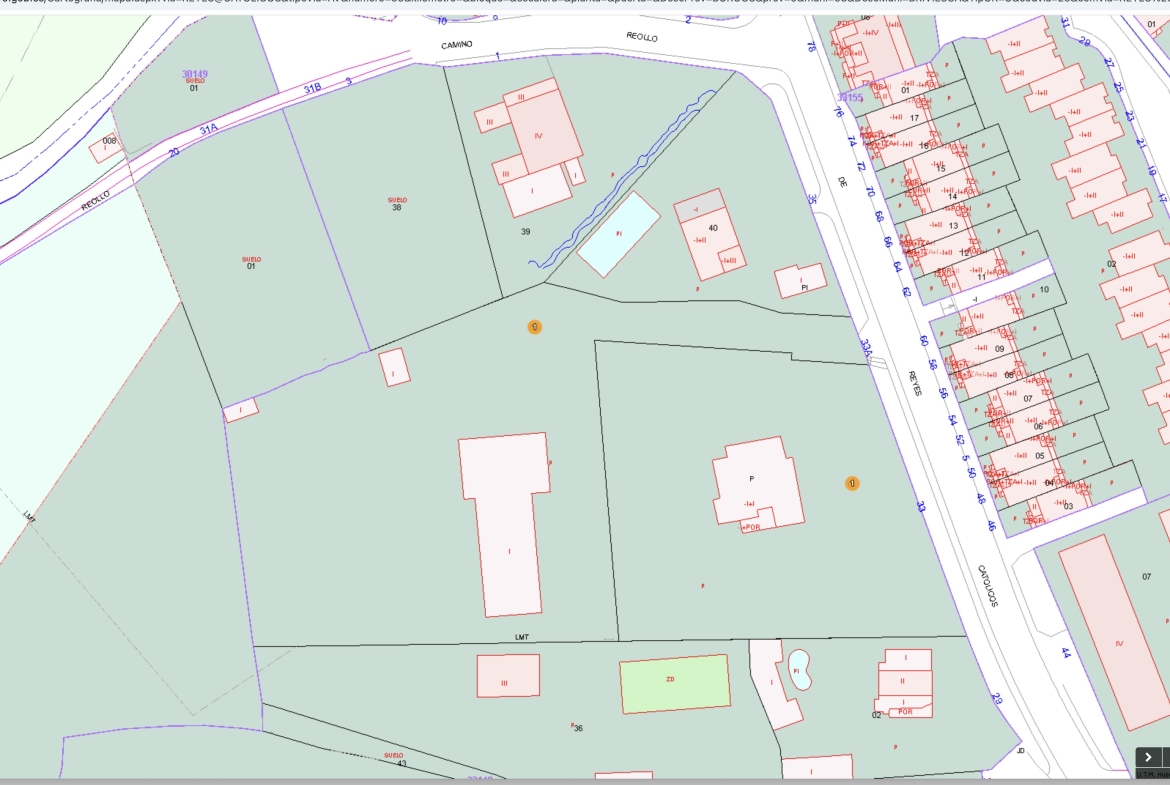1170x785 pixels.
Task: Select the green ZD sports zone rectangle
Action: pos(675,684)
